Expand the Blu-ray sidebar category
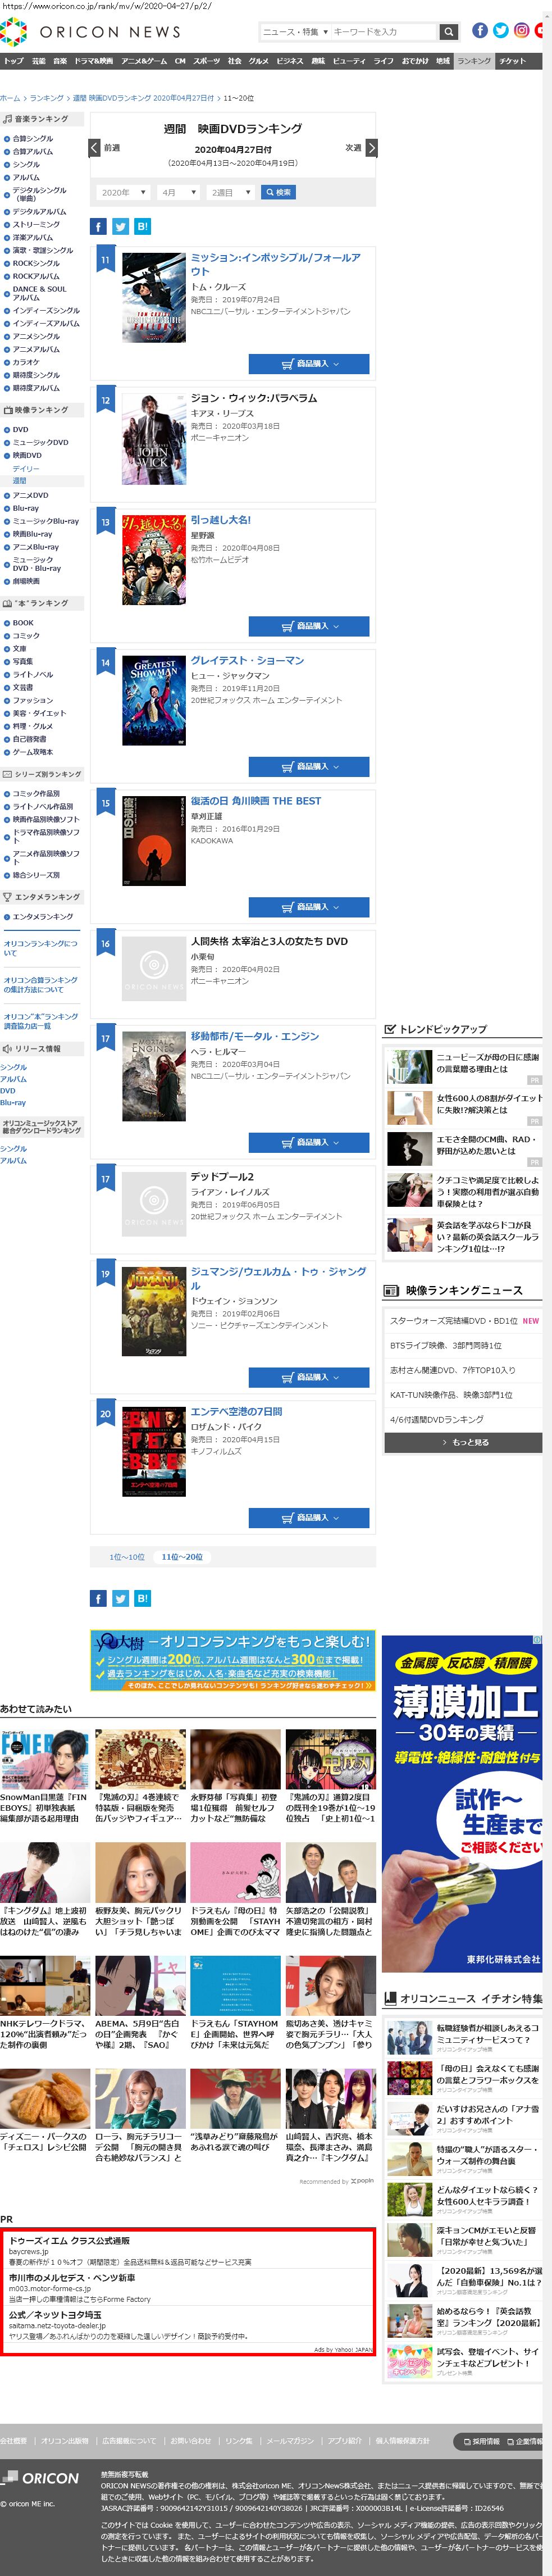 pos(7,508)
